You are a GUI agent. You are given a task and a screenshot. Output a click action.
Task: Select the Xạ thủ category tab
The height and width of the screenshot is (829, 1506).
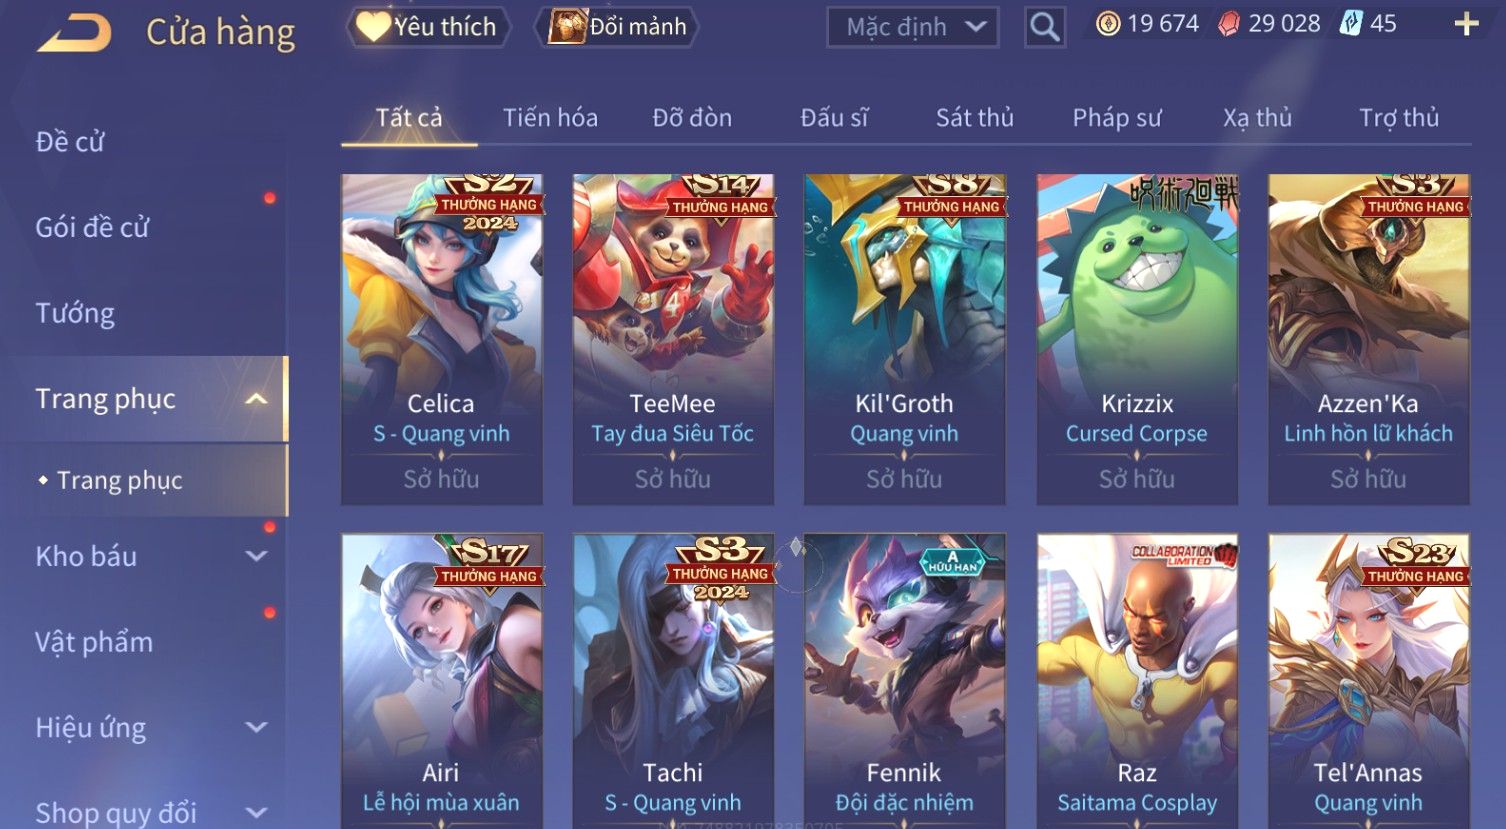(1257, 118)
